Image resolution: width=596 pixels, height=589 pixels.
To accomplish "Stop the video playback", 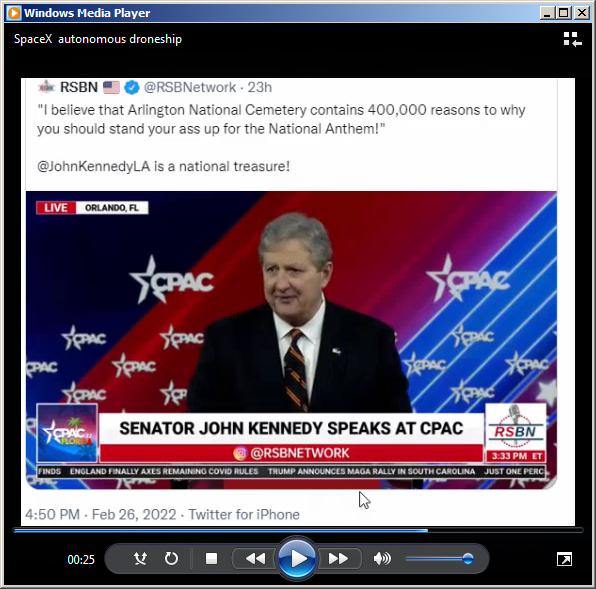I will 211,559.
